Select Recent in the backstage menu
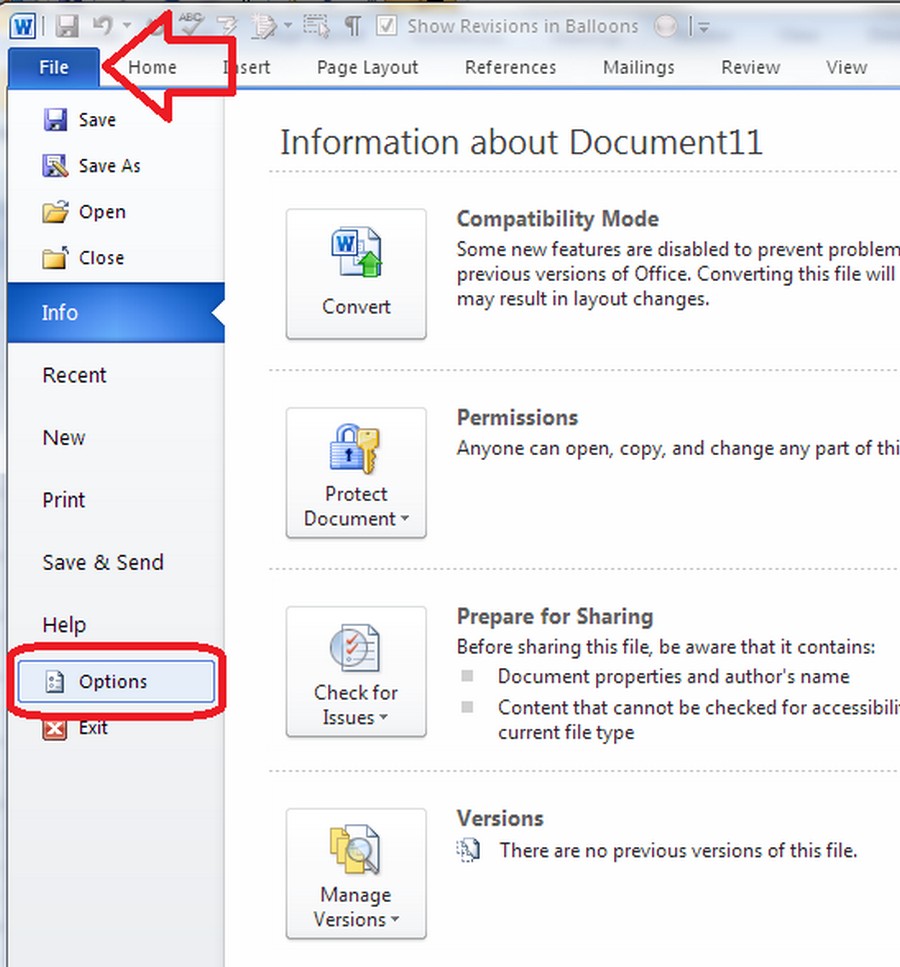This screenshot has width=900, height=967. pos(75,375)
